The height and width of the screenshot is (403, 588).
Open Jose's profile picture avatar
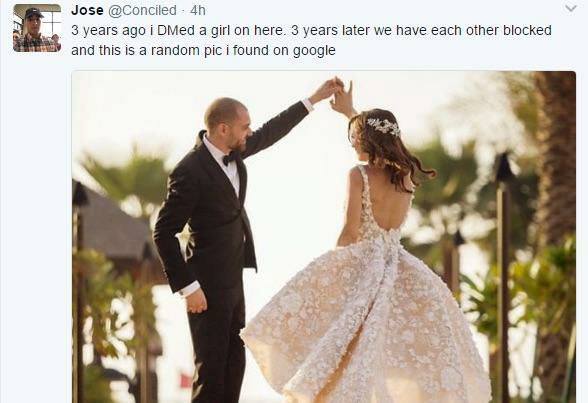37,28
